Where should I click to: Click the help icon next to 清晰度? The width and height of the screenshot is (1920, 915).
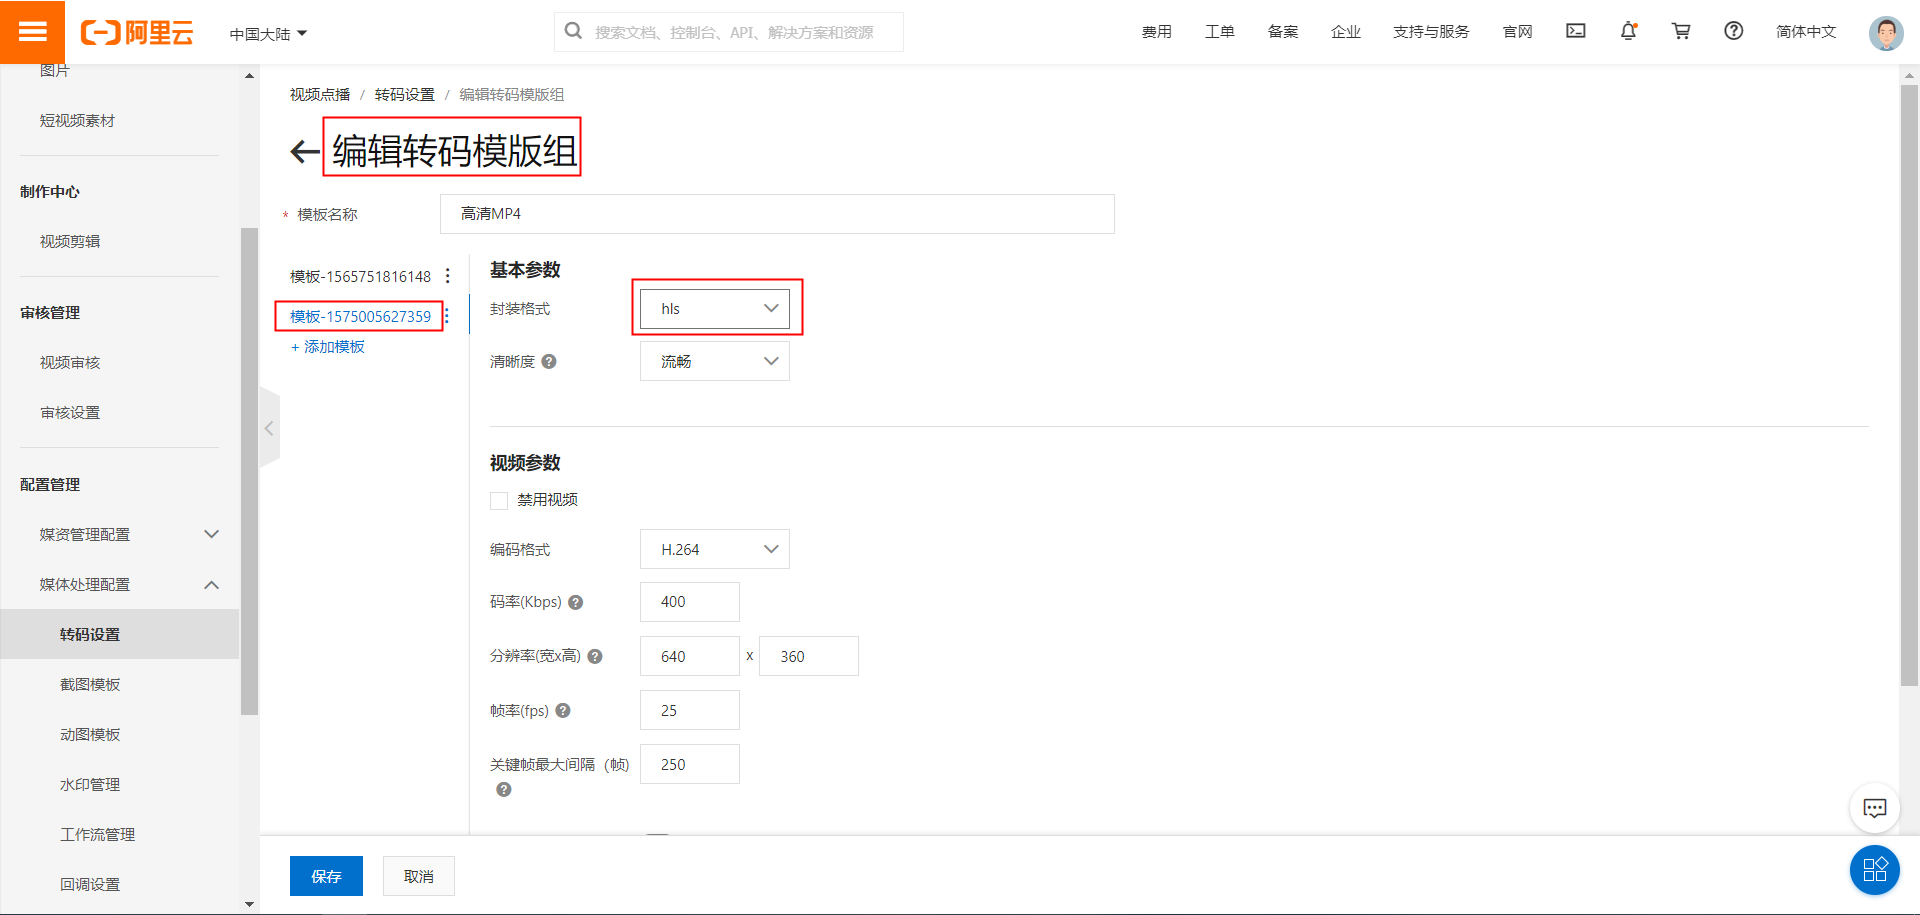click(x=549, y=362)
